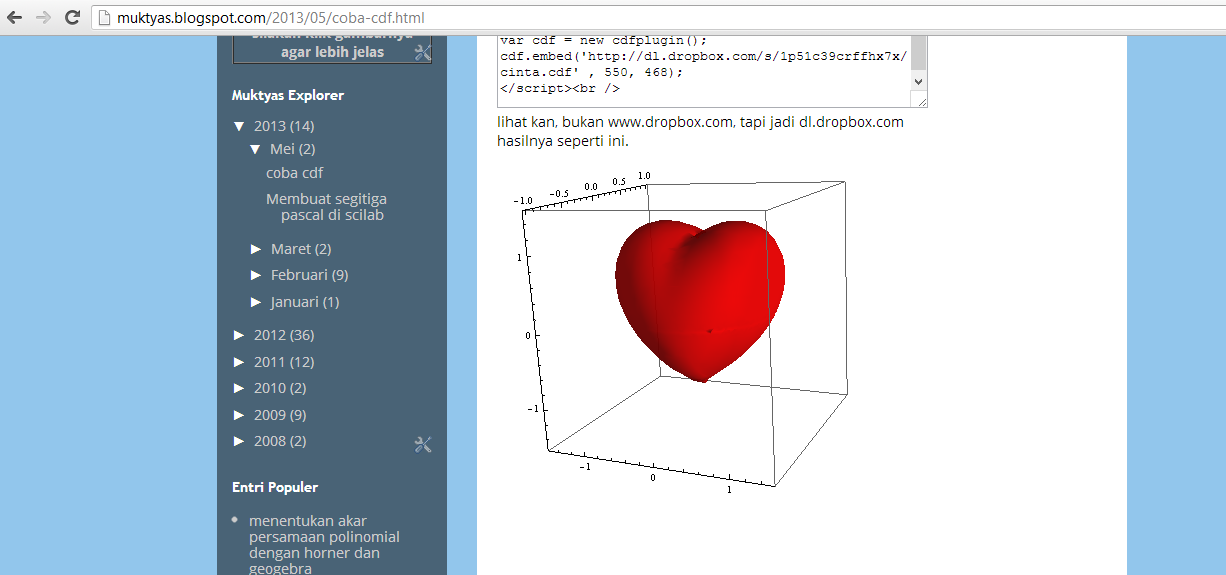Click the 'Entri Populer' heading
1226x575 pixels.
pyautogui.click(x=275, y=488)
